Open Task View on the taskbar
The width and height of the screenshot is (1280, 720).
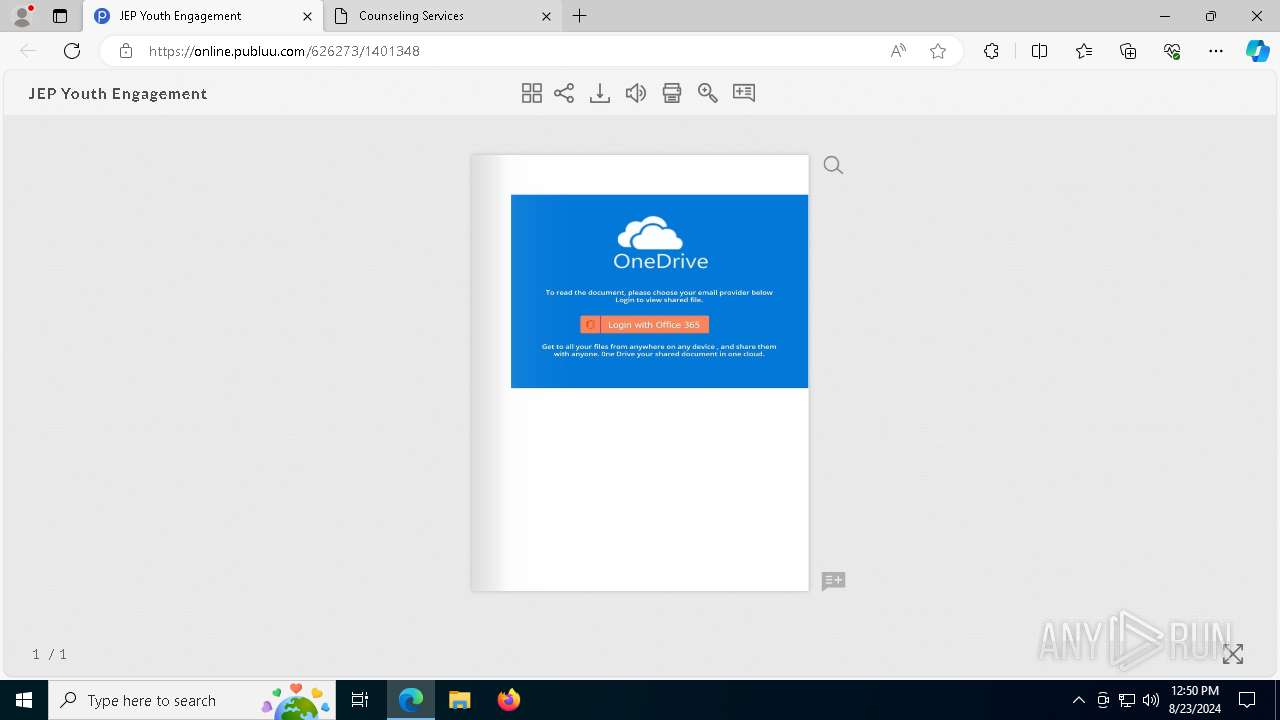[360, 700]
